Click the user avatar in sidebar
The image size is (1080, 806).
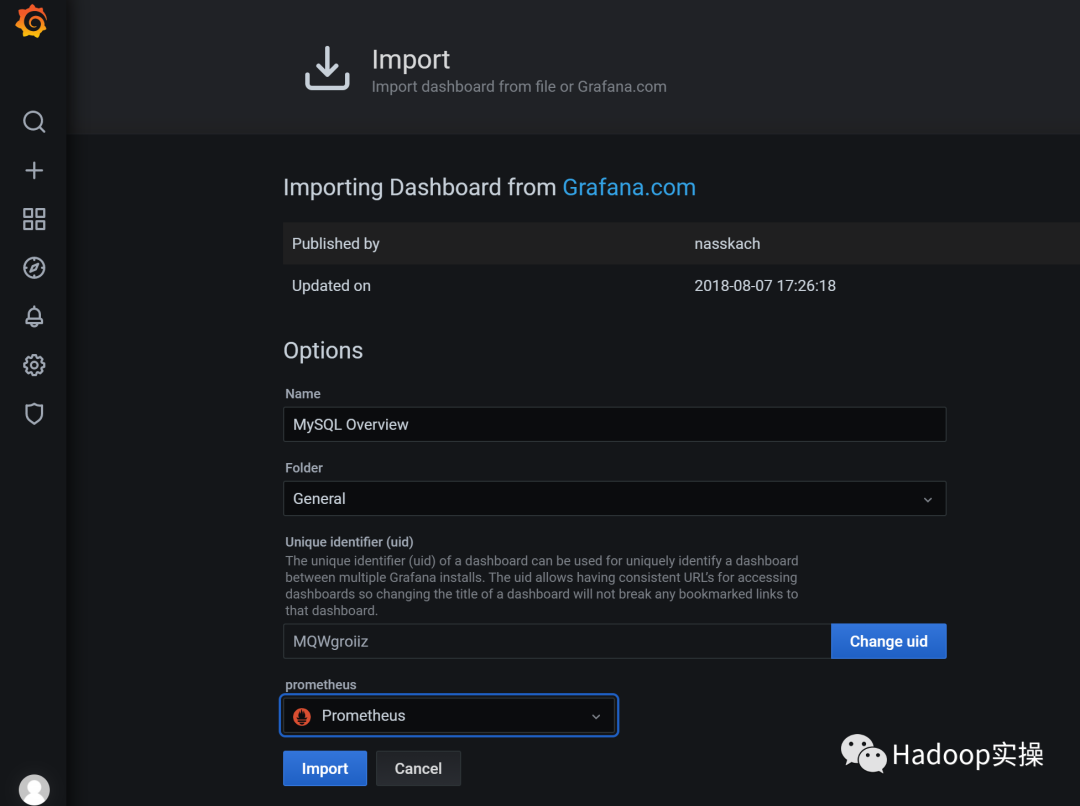point(34,789)
